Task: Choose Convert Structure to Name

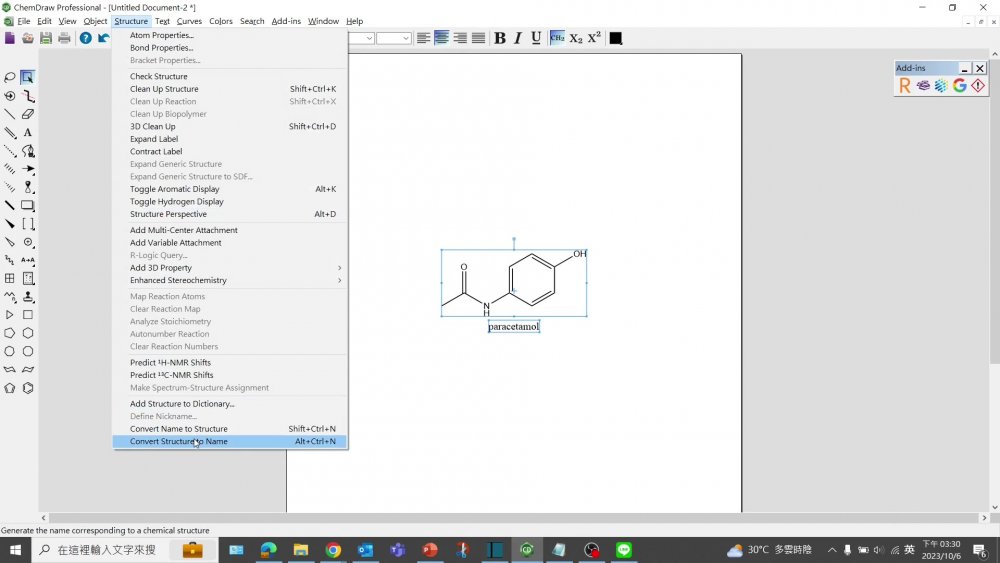Action: click(179, 442)
